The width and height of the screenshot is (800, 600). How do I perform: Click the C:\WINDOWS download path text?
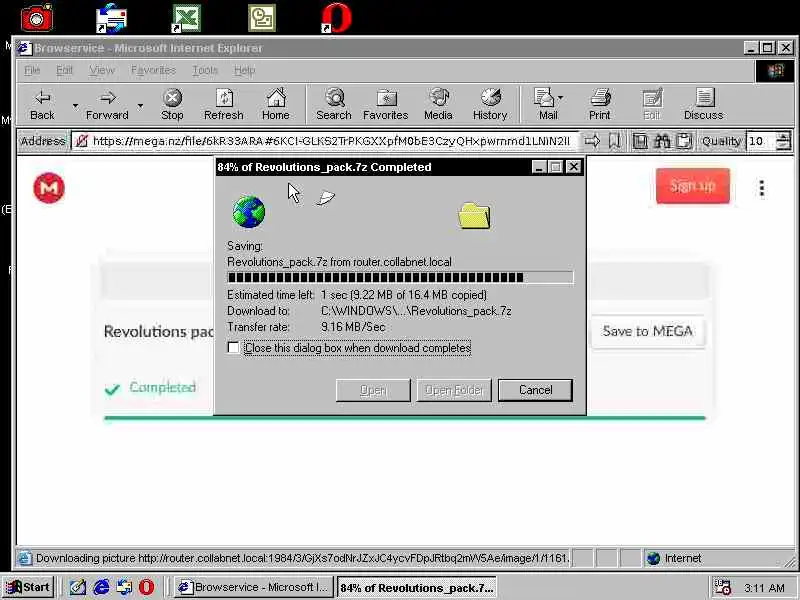pyautogui.click(x=416, y=311)
